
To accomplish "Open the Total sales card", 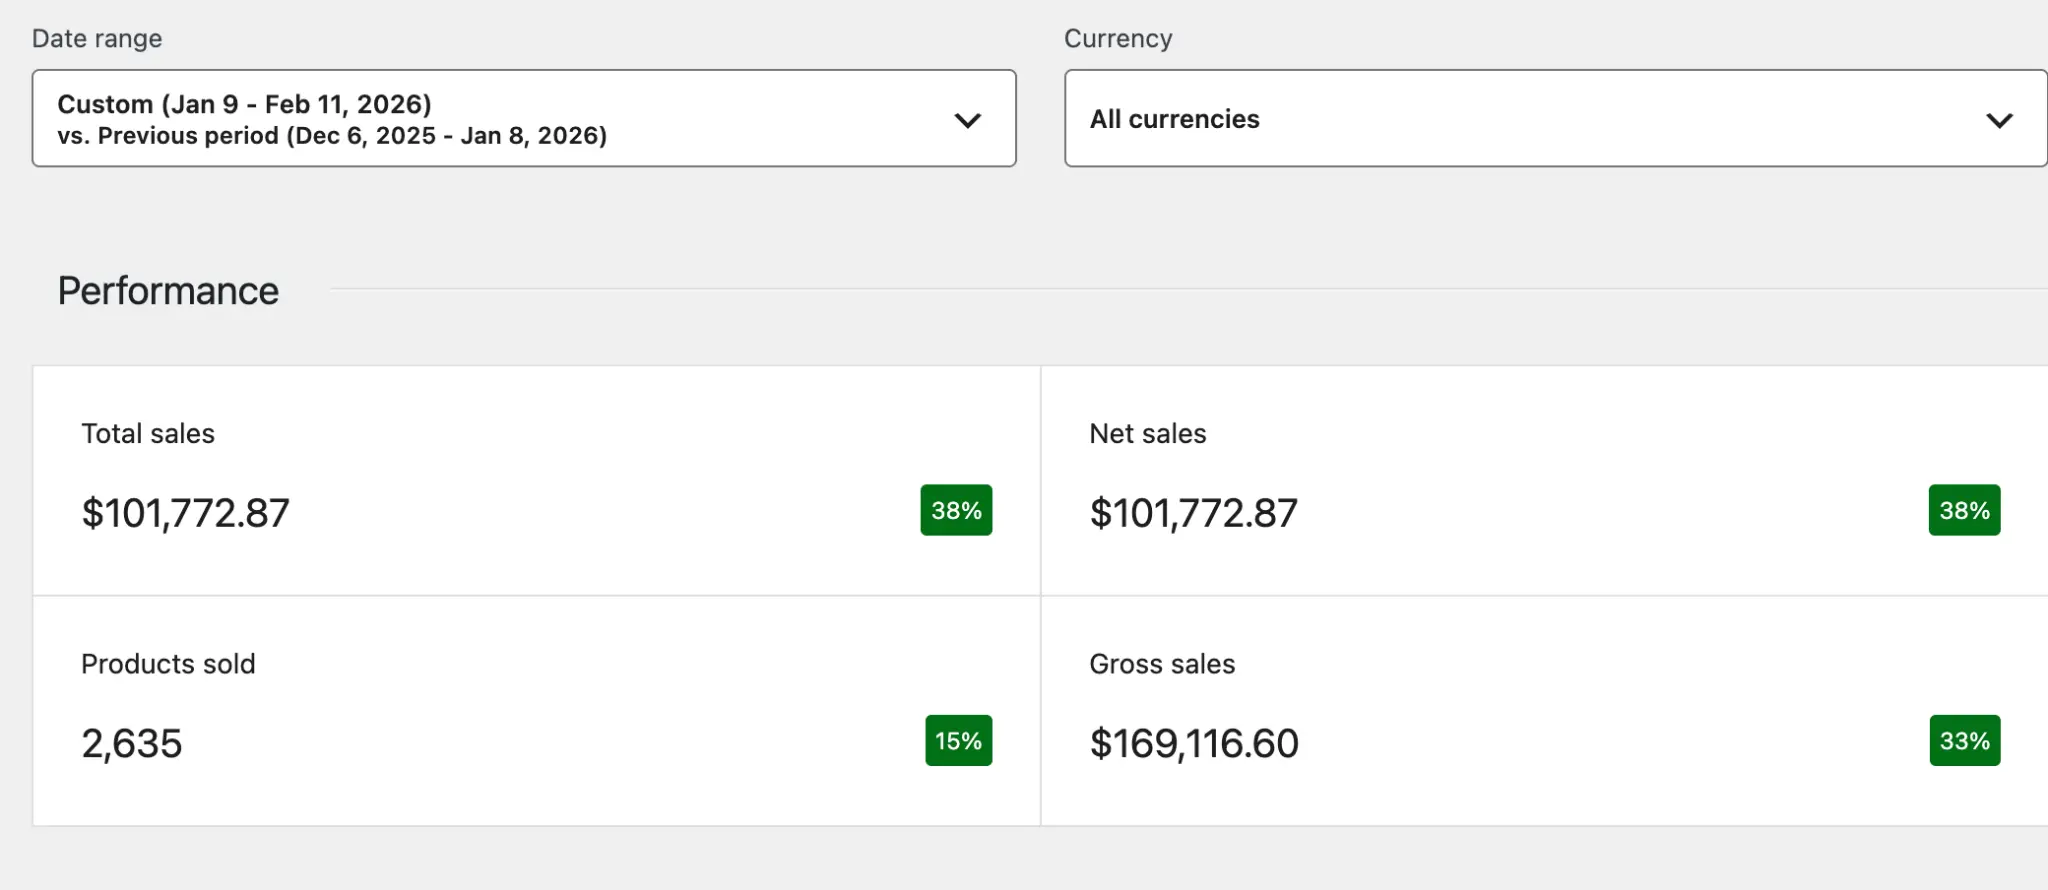I will coord(537,481).
